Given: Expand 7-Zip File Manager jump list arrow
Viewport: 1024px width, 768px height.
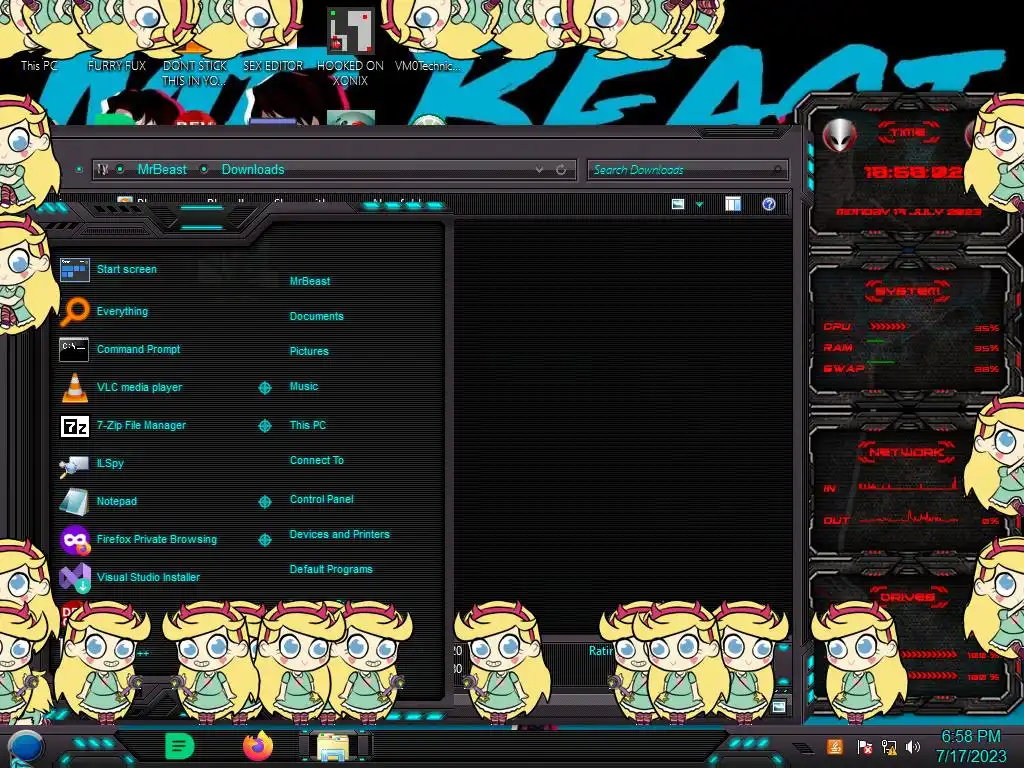Looking at the screenshot, I should pyautogui.click(x=264, y=426).
